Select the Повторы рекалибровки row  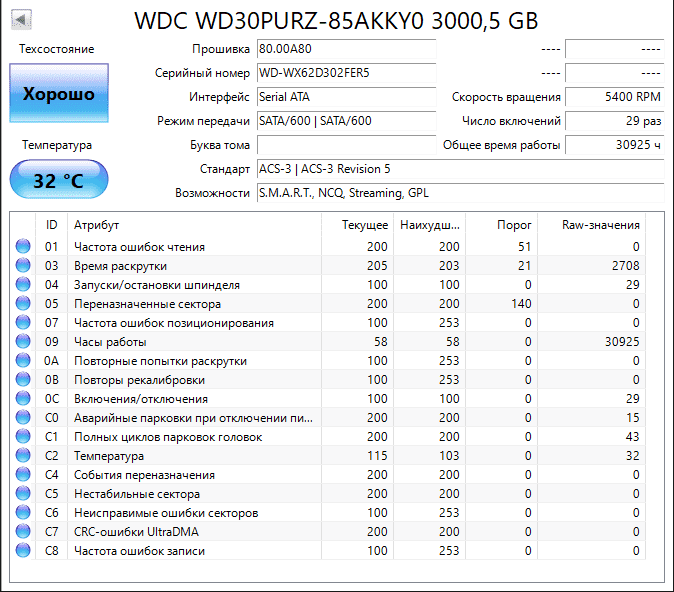click(x=328, y=379)
